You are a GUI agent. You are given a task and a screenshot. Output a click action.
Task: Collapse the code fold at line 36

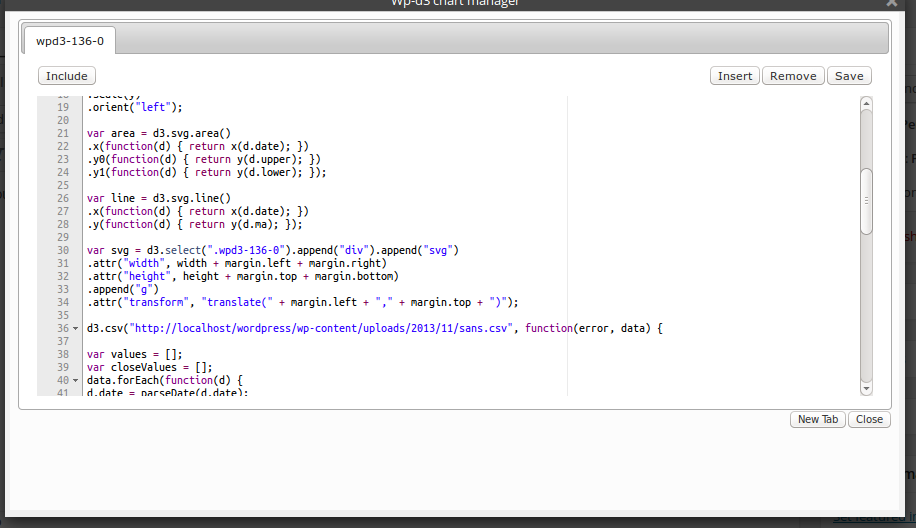tap(77, 329)
